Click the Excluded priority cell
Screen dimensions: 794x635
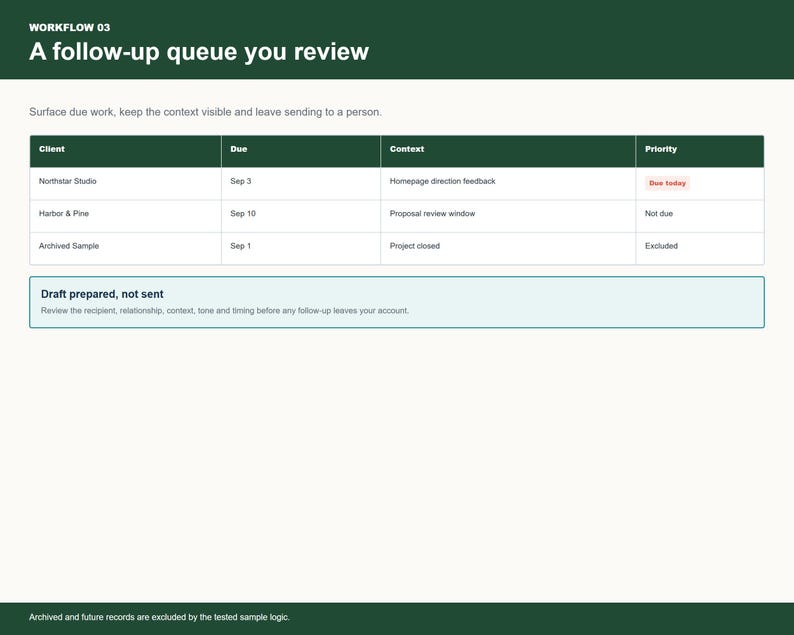pos(700,248)
